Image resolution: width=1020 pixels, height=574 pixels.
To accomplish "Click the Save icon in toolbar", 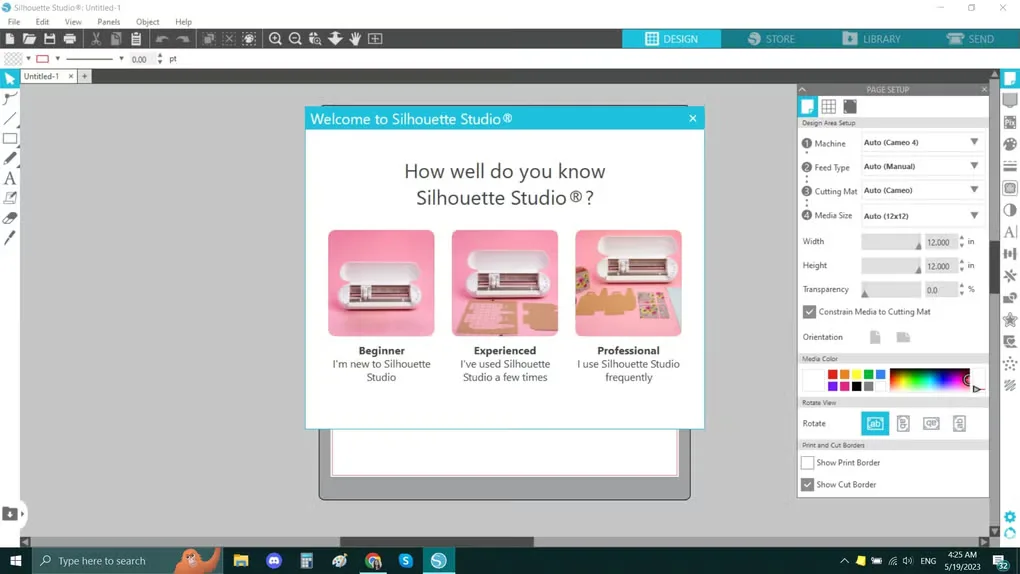I will 49,39.
